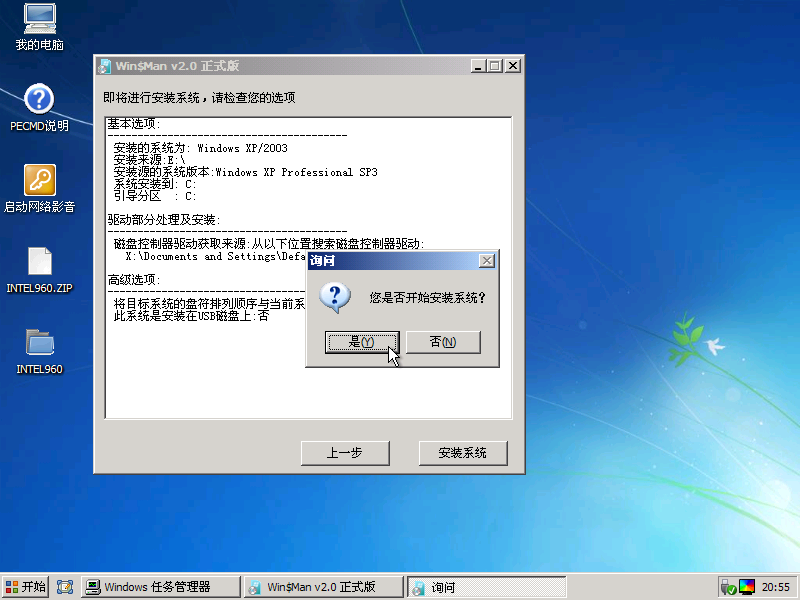Click the display settings tray icon
The image size is (800, 600).
747,587
